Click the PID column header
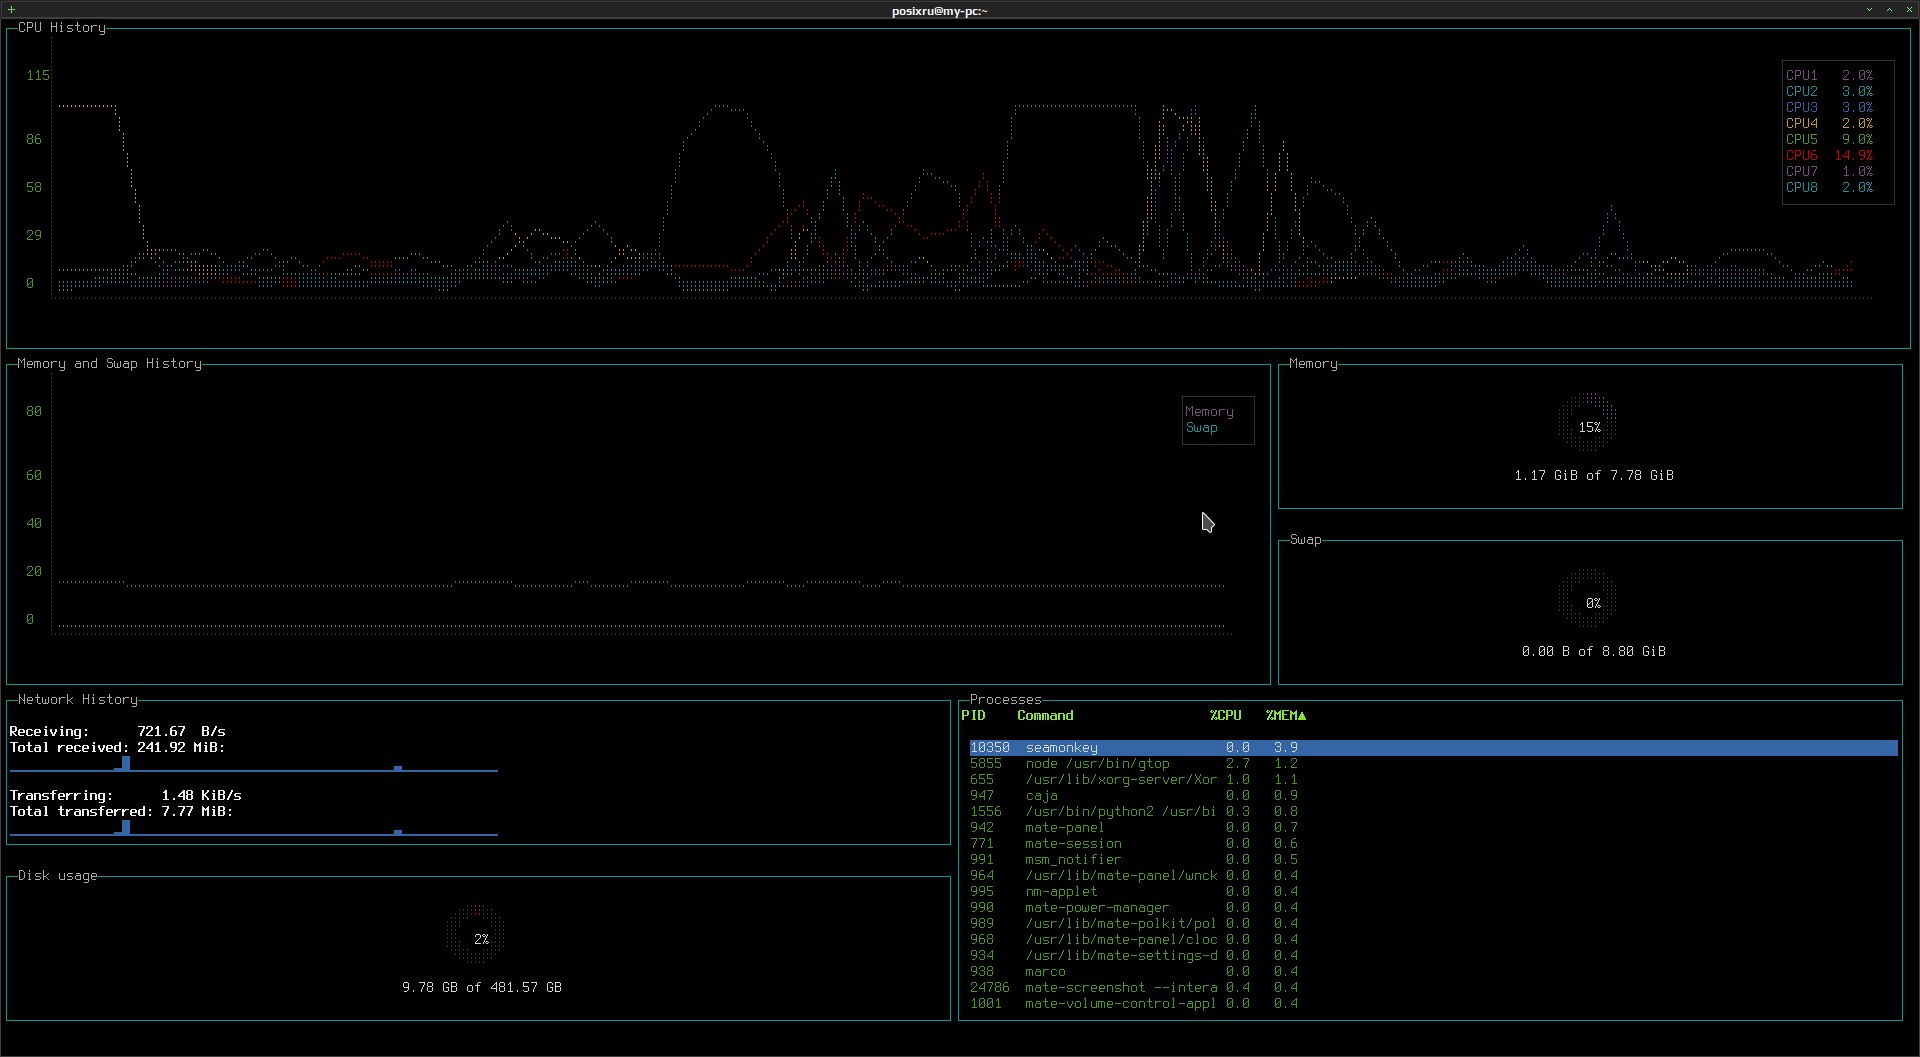 pos(973,716)
